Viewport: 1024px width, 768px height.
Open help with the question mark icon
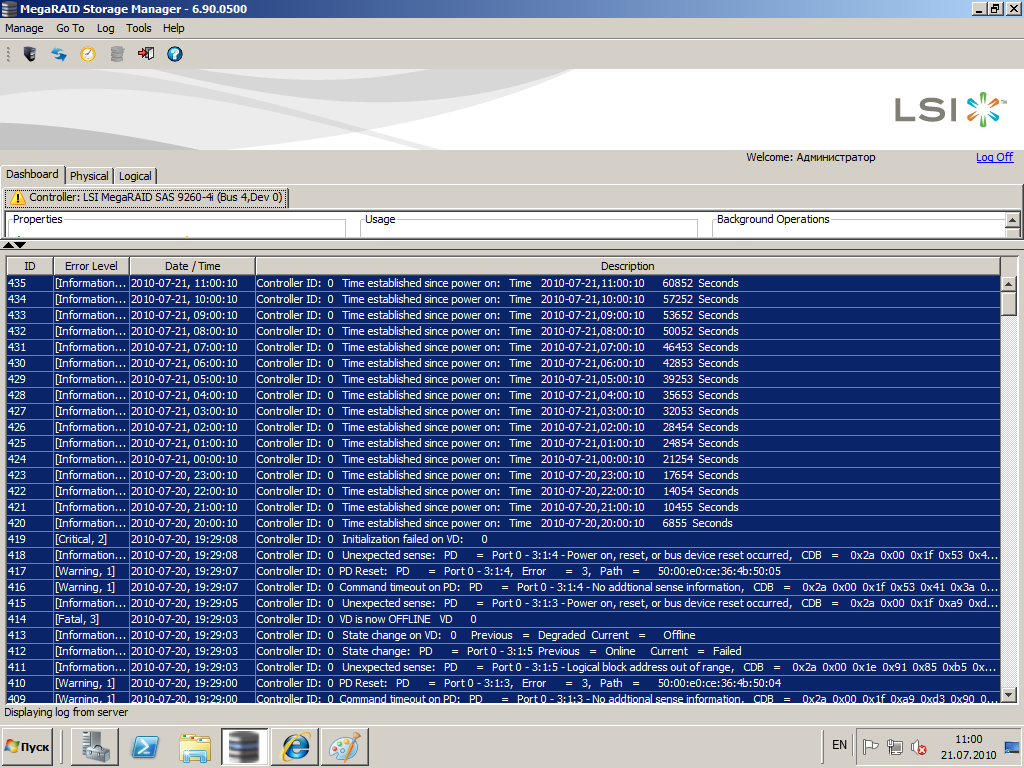[175, 54]
